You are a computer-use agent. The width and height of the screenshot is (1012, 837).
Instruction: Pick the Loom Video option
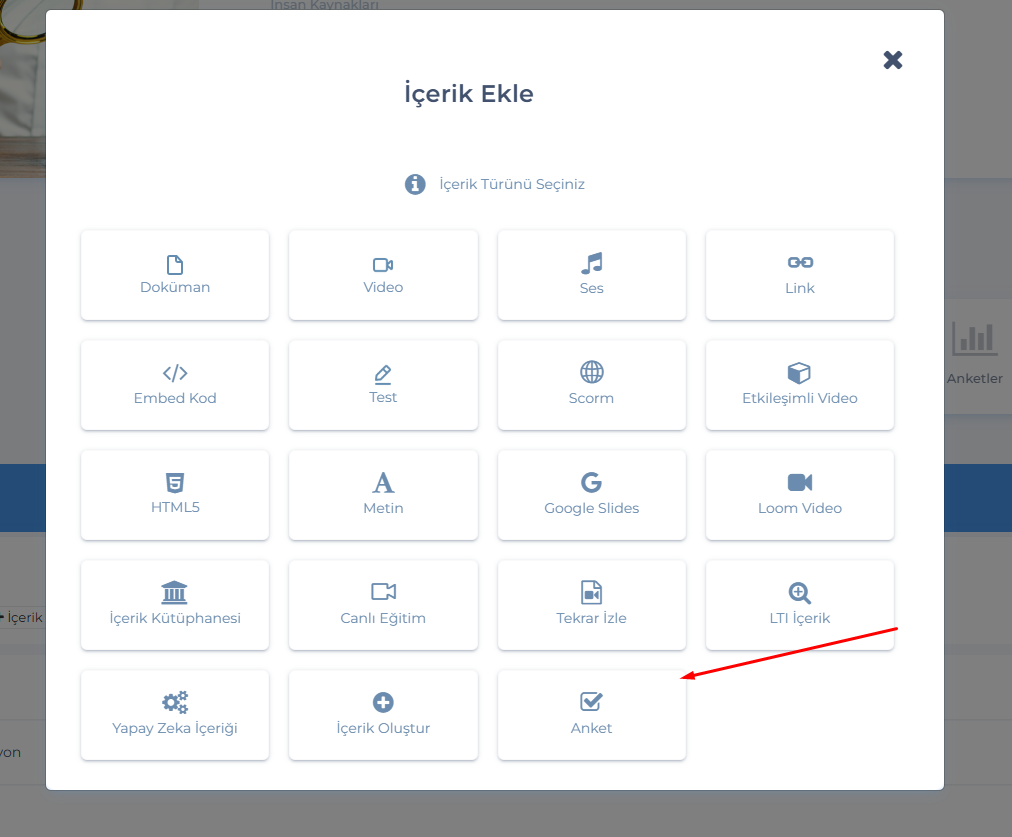(x=800, y=495)
